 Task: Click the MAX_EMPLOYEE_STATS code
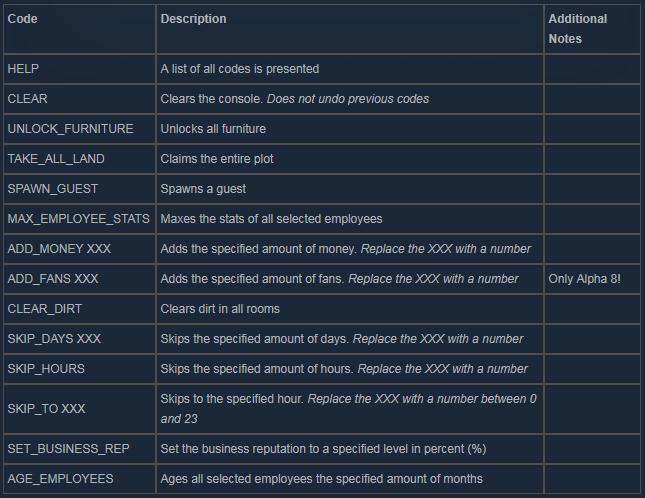[78, 219]
